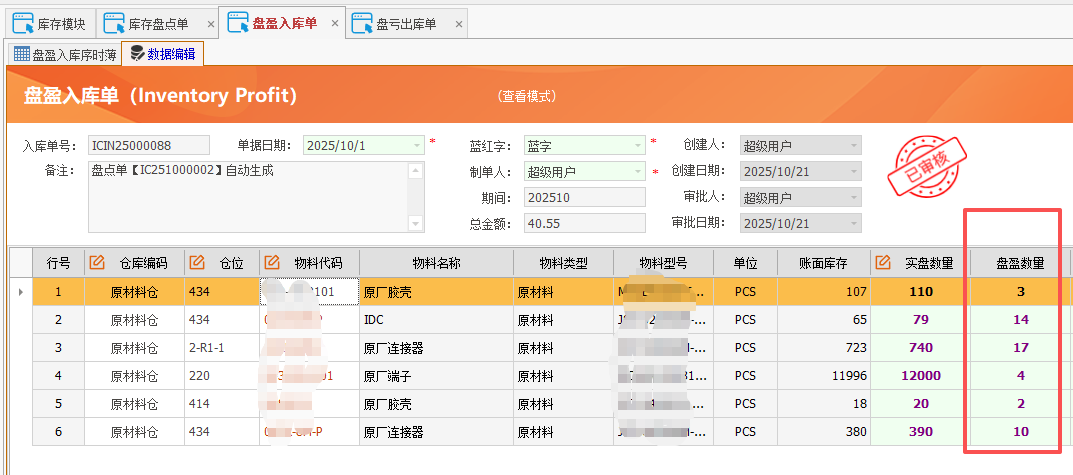Click the 实盘数量 value 390
This screenshot has width=1073, height=475.
point(920,432)
